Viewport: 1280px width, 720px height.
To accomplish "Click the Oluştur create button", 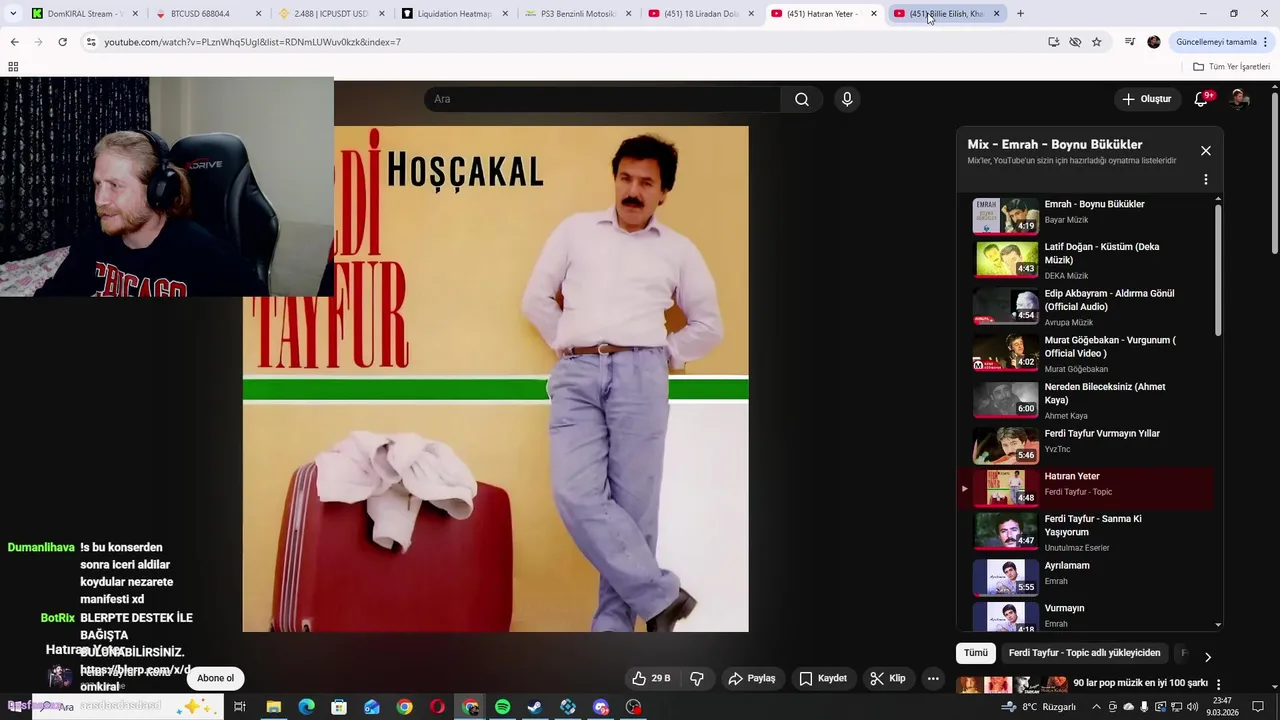I will coord(1146,99).
